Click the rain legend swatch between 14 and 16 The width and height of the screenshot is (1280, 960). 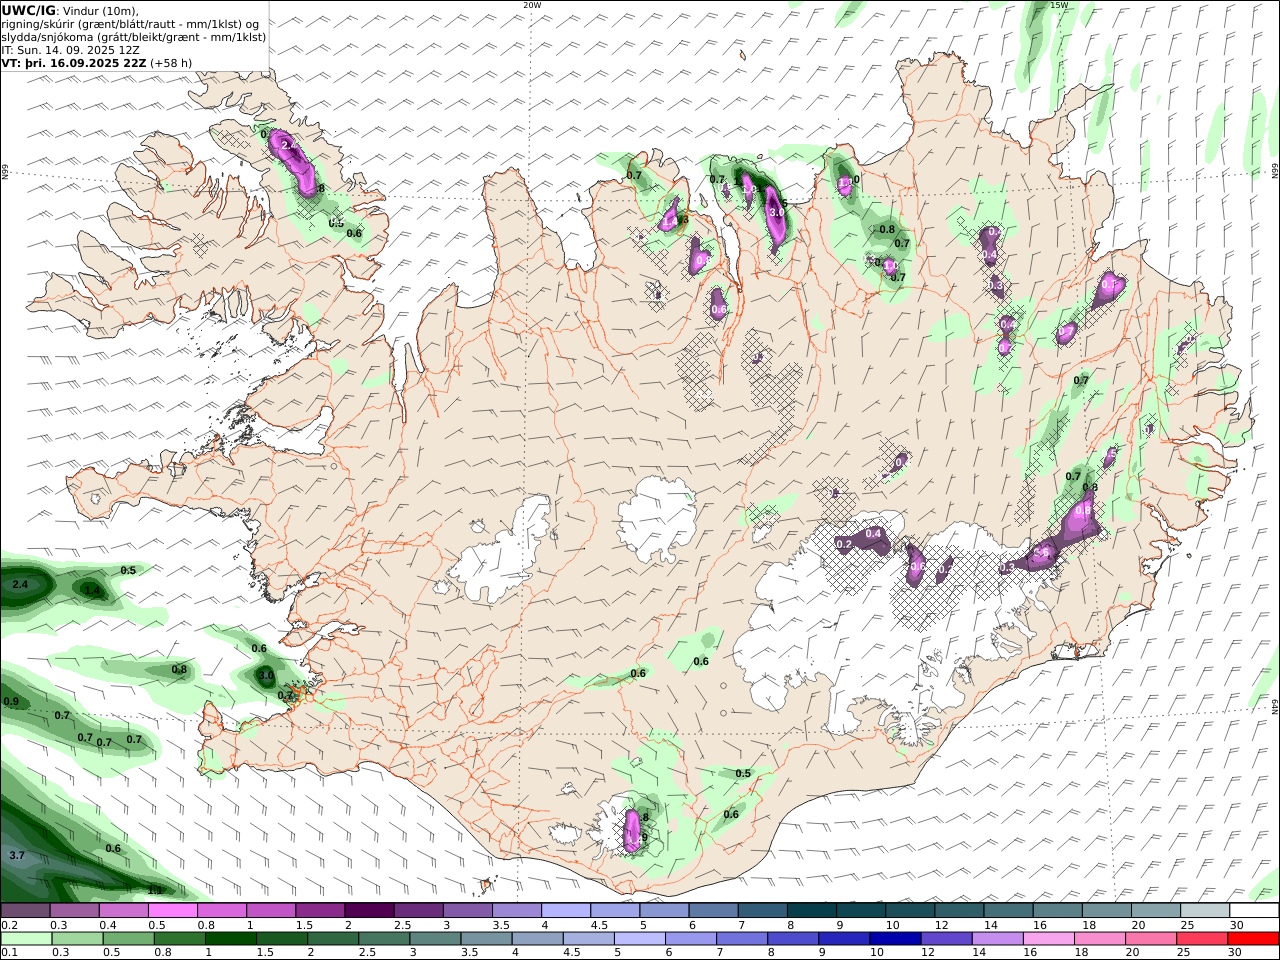(998, 939)
